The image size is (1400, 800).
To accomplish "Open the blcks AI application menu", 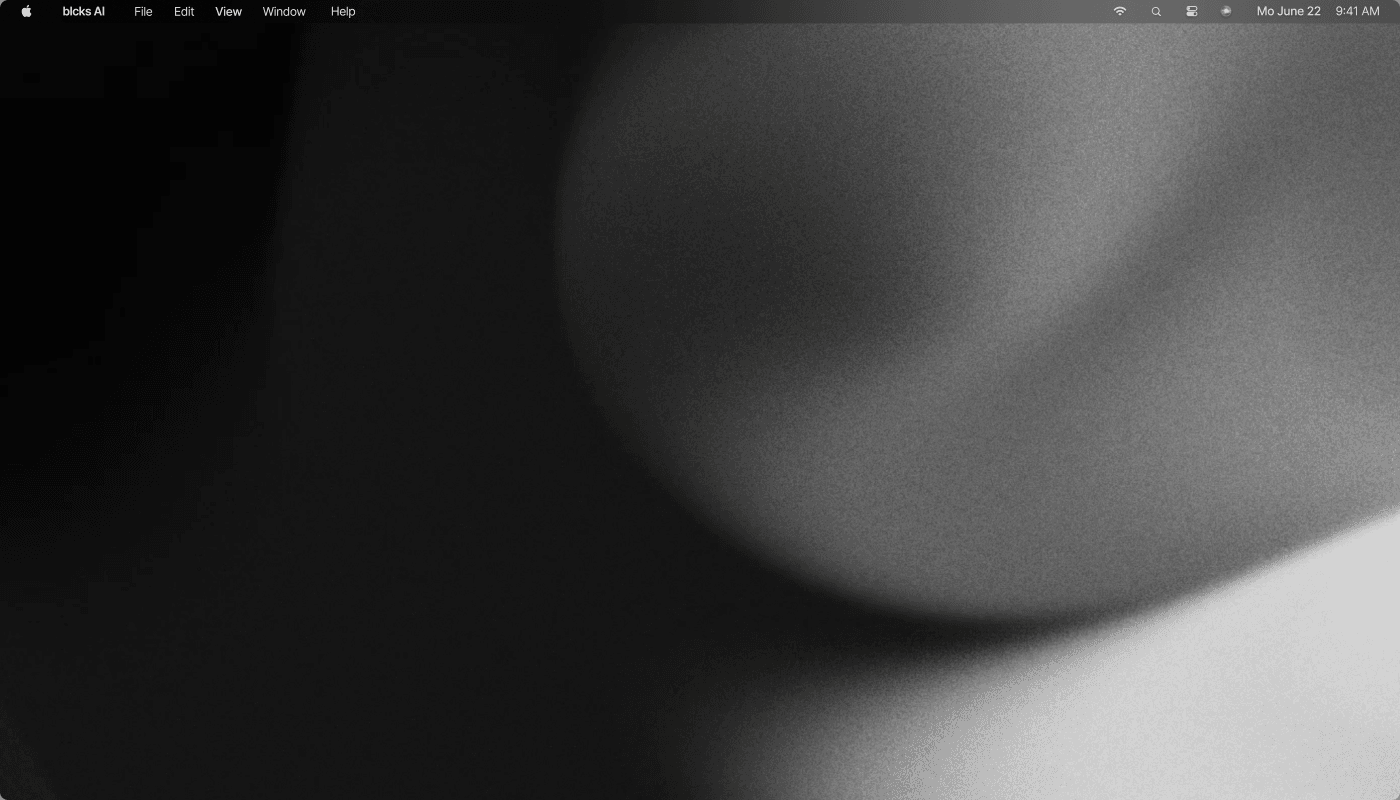I will click(83, 11).
